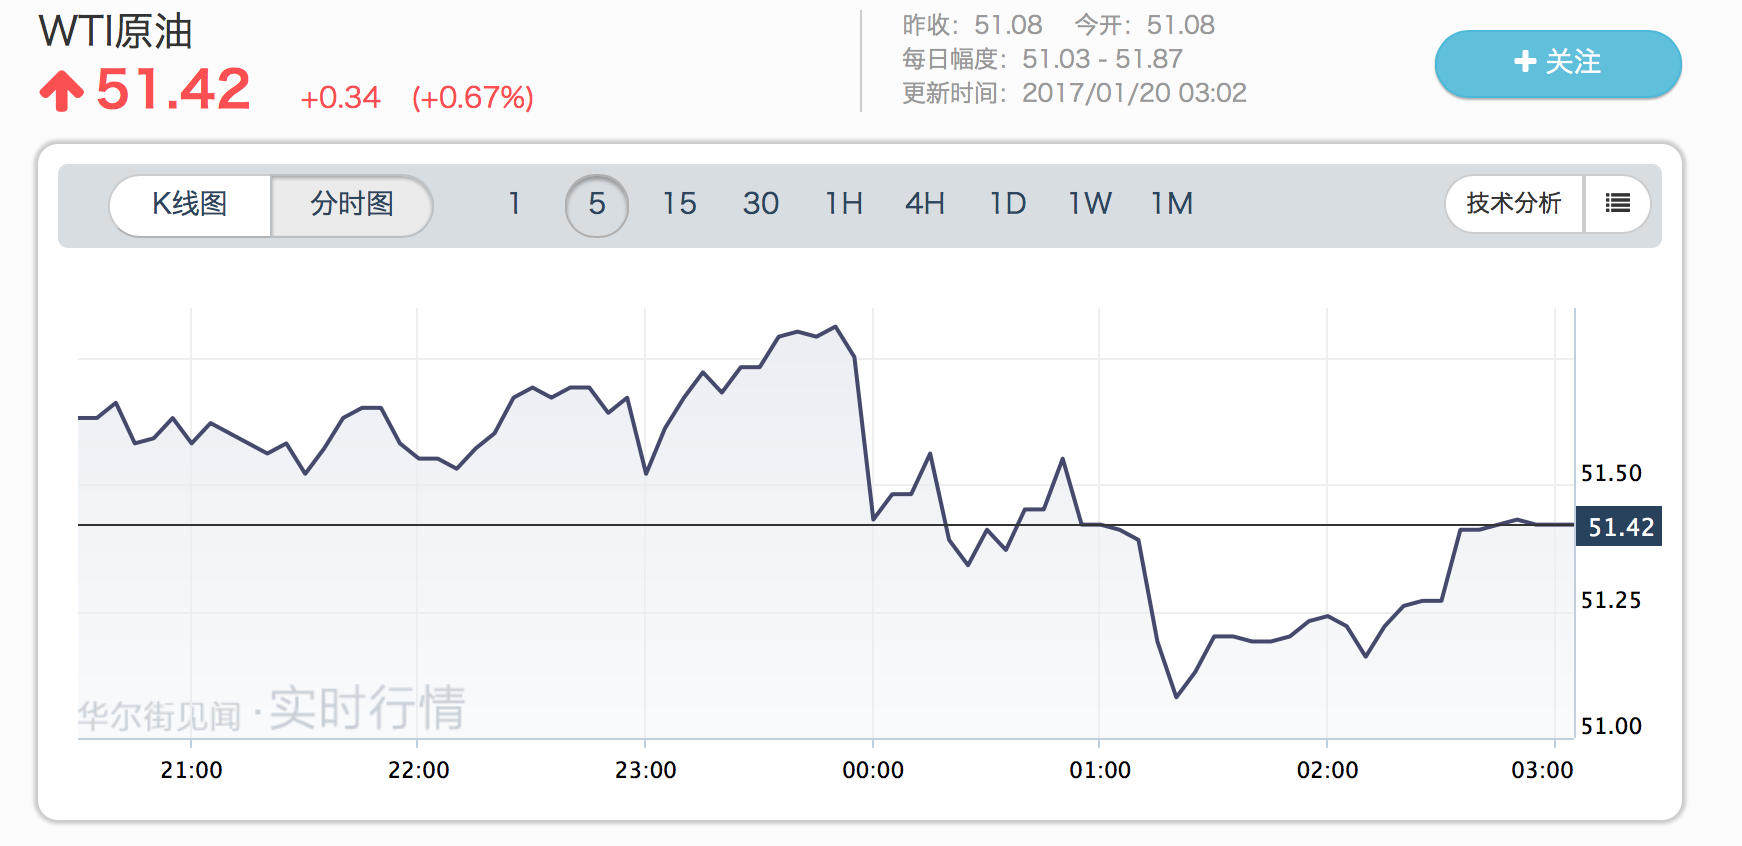The image size is (1742, 846).
Task: Switch chart period to 1M
Action: [1171, 204]
